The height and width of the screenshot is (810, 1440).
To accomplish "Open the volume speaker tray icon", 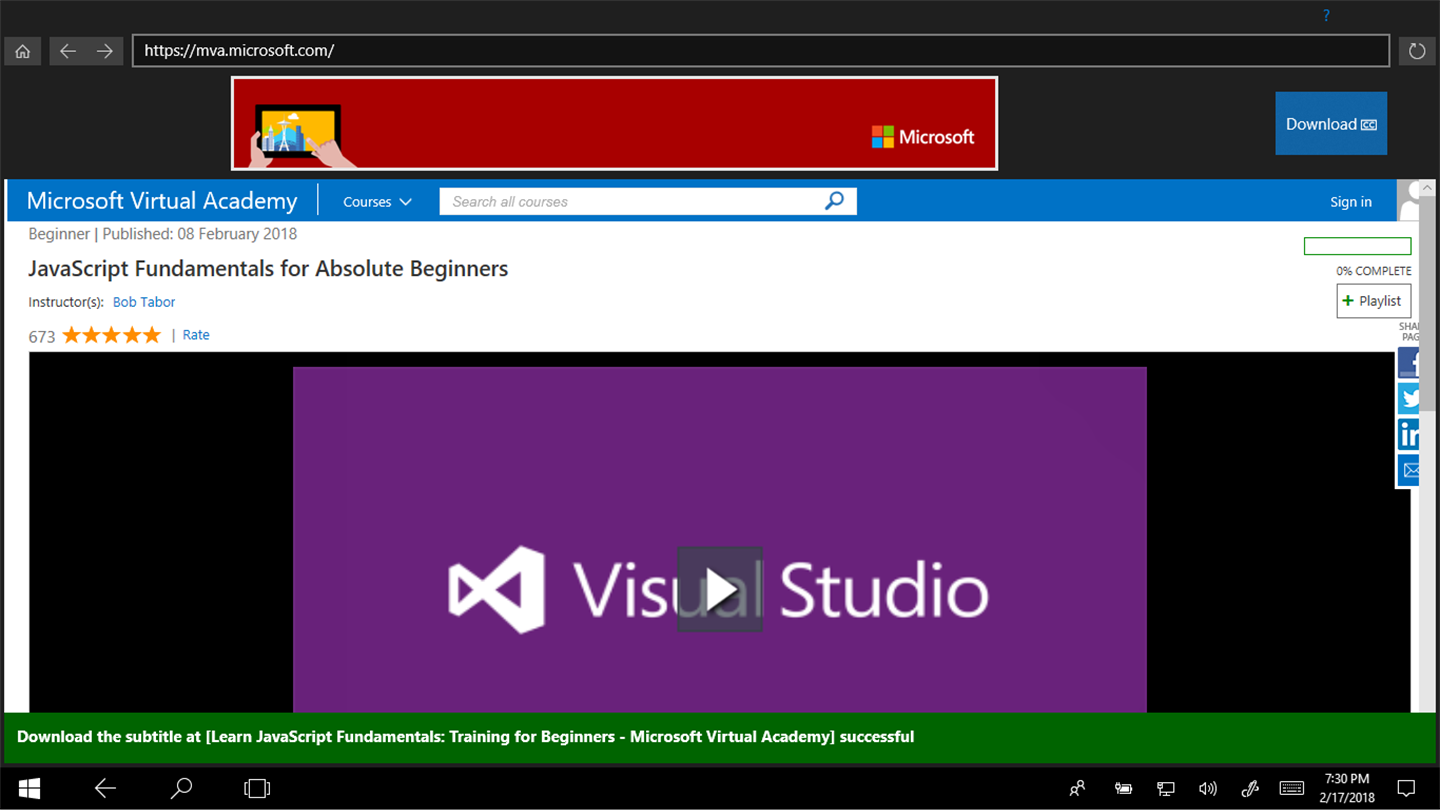I will 1208,788.
